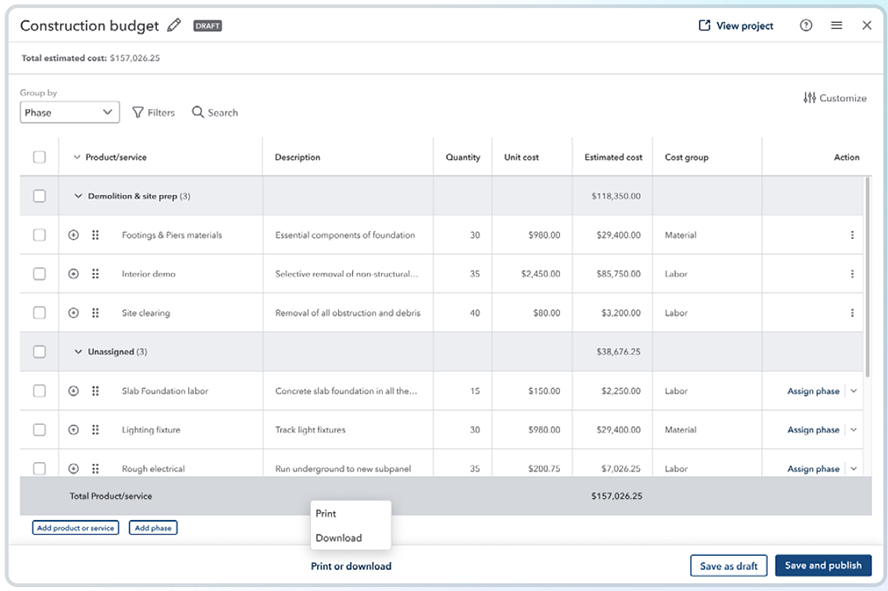Image resolution: width=888 pixels, height=591 pixels.
Task: Select the Footings & Piers materials checkbox
Action: click(x=39, y=235)
